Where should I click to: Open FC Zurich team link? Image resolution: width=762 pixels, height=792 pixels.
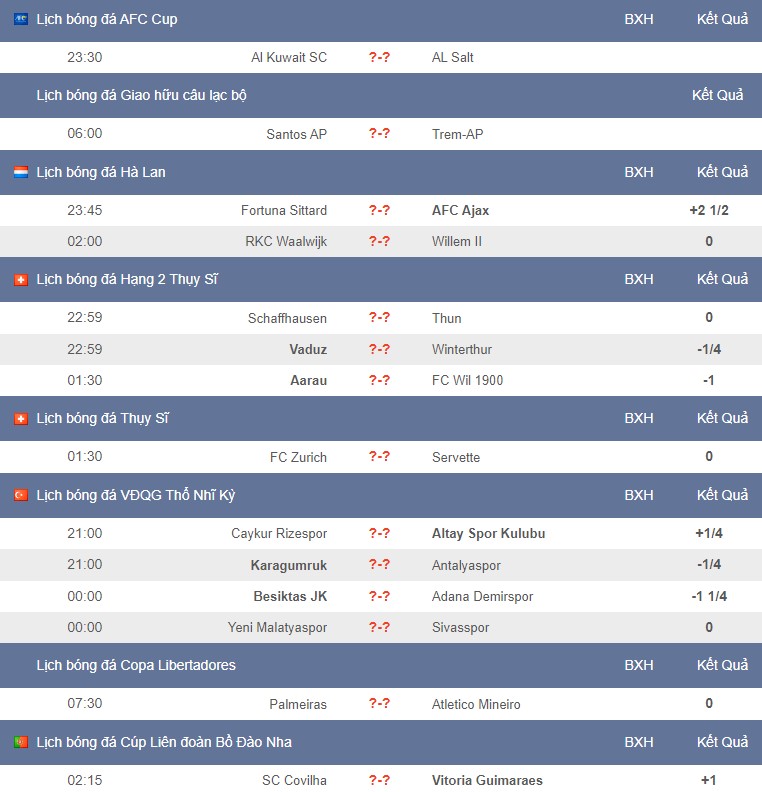pyautogui.click(x=298, y=457)
